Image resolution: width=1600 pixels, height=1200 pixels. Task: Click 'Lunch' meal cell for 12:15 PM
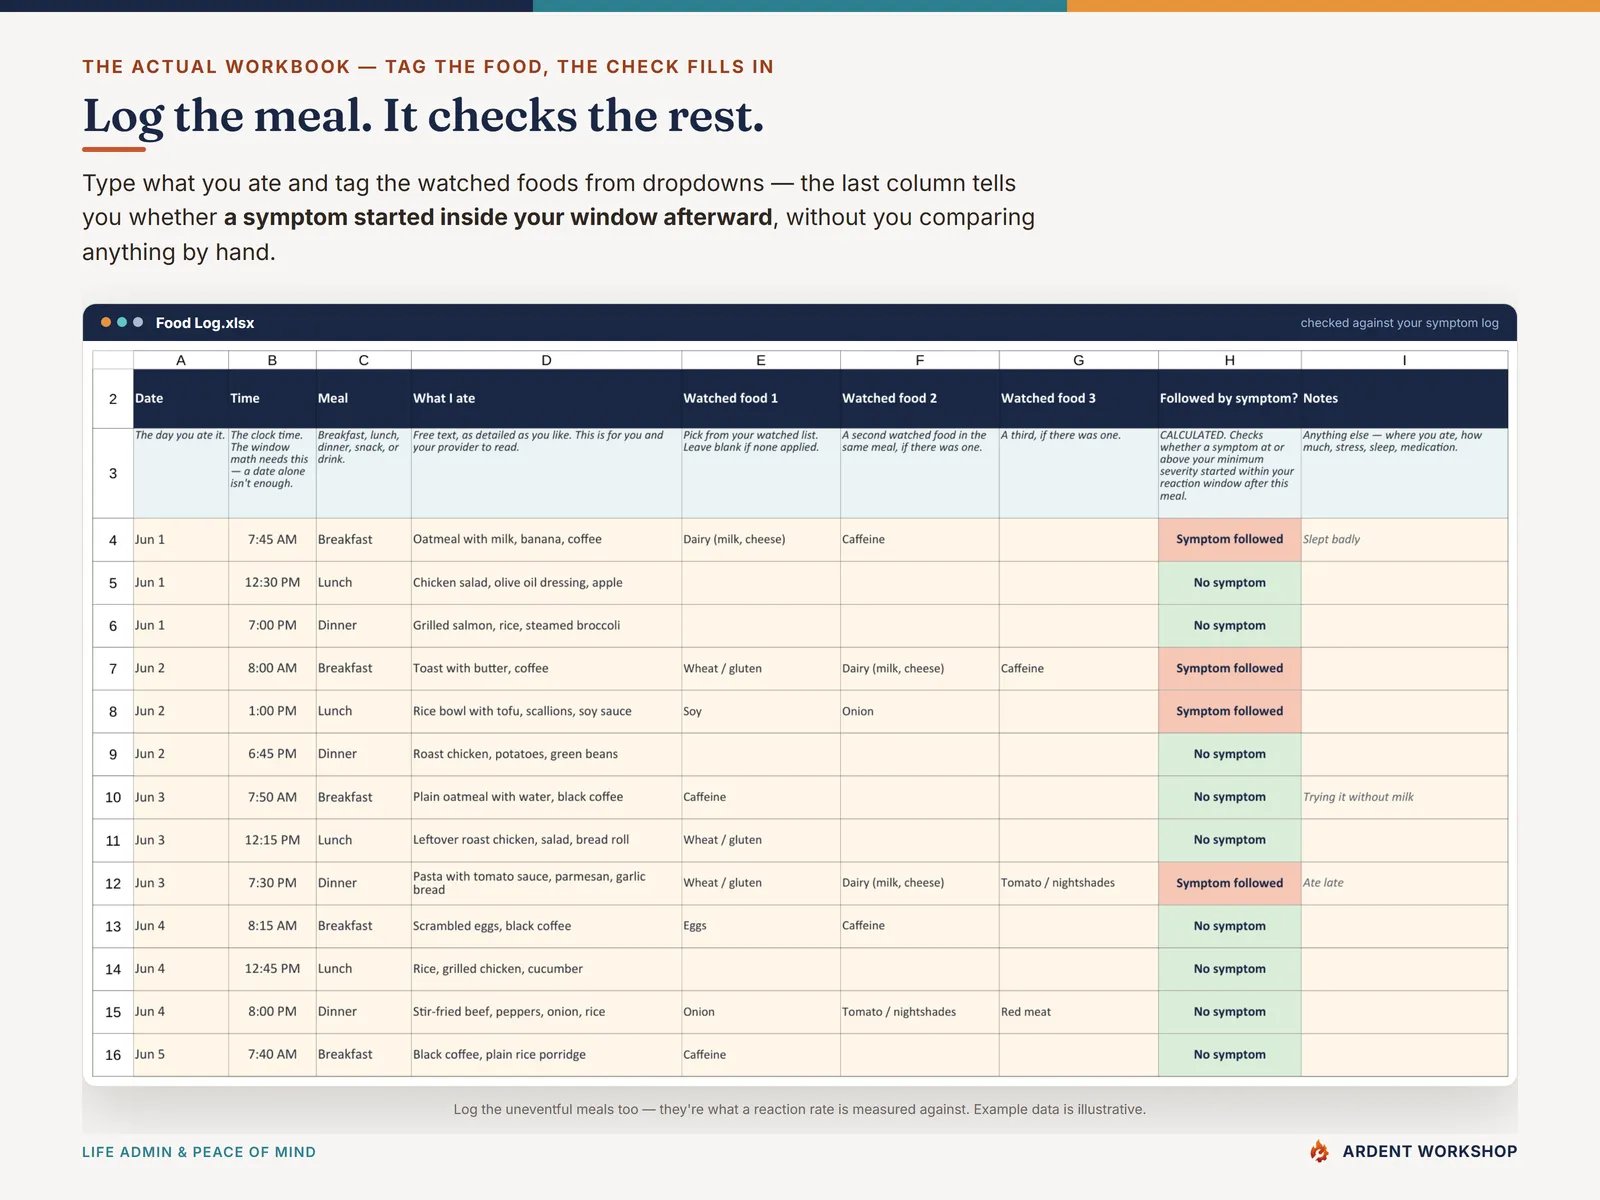[363, 841]
